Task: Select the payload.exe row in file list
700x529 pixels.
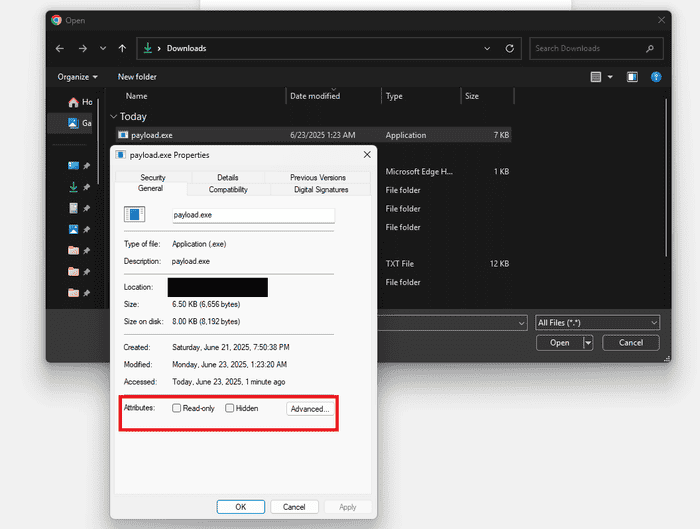Action: point(313,135)
